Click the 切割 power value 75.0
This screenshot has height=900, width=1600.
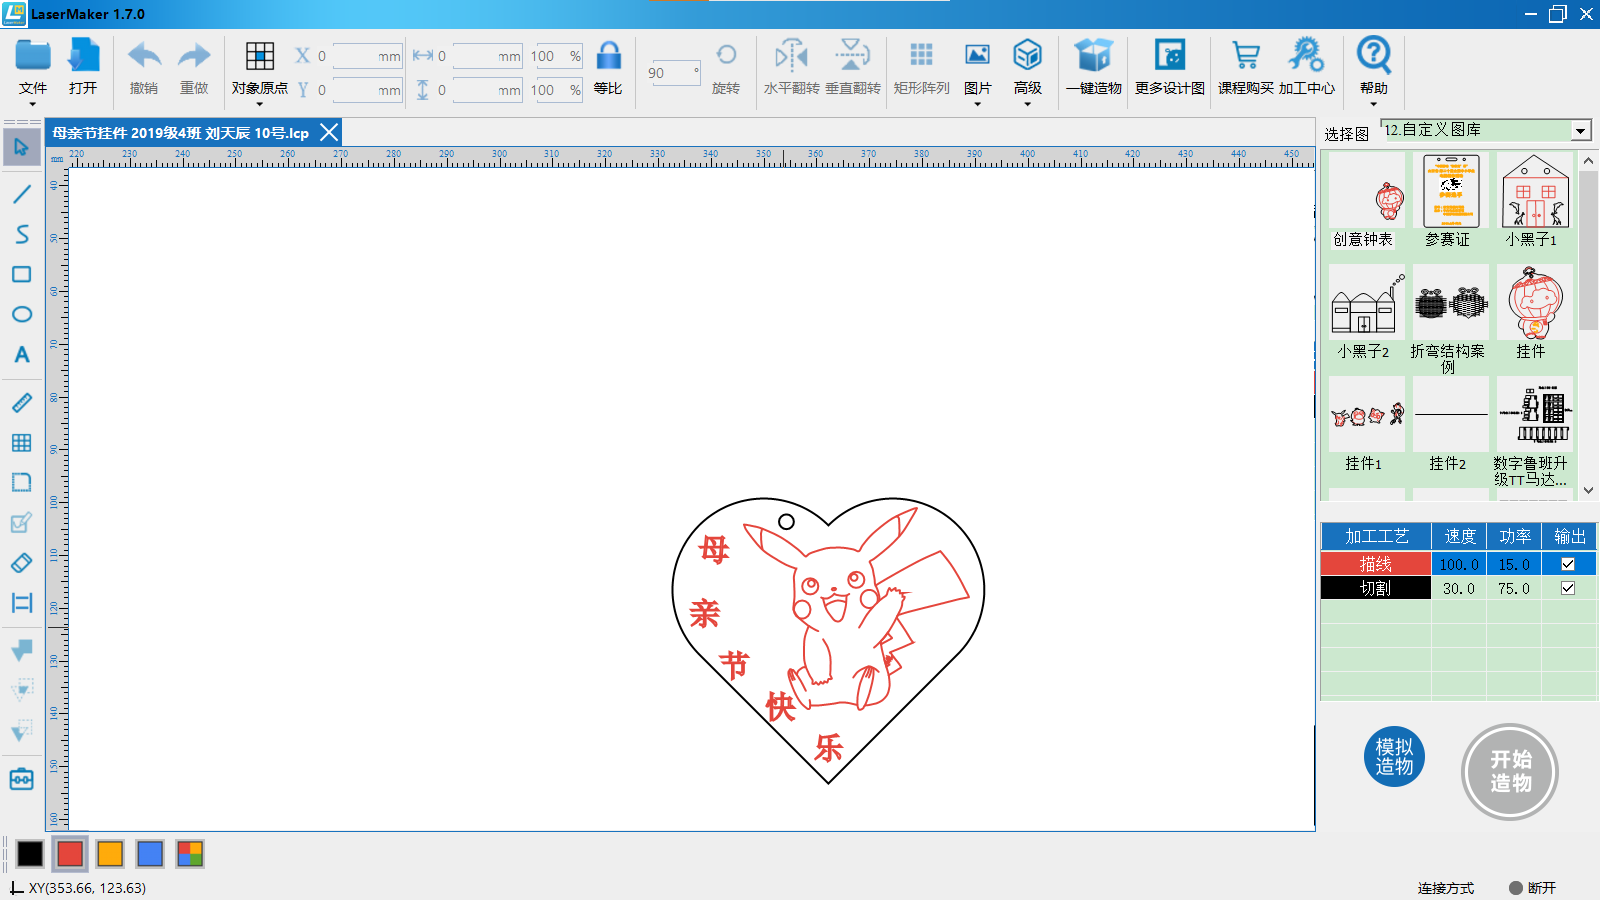(1514, 588)
